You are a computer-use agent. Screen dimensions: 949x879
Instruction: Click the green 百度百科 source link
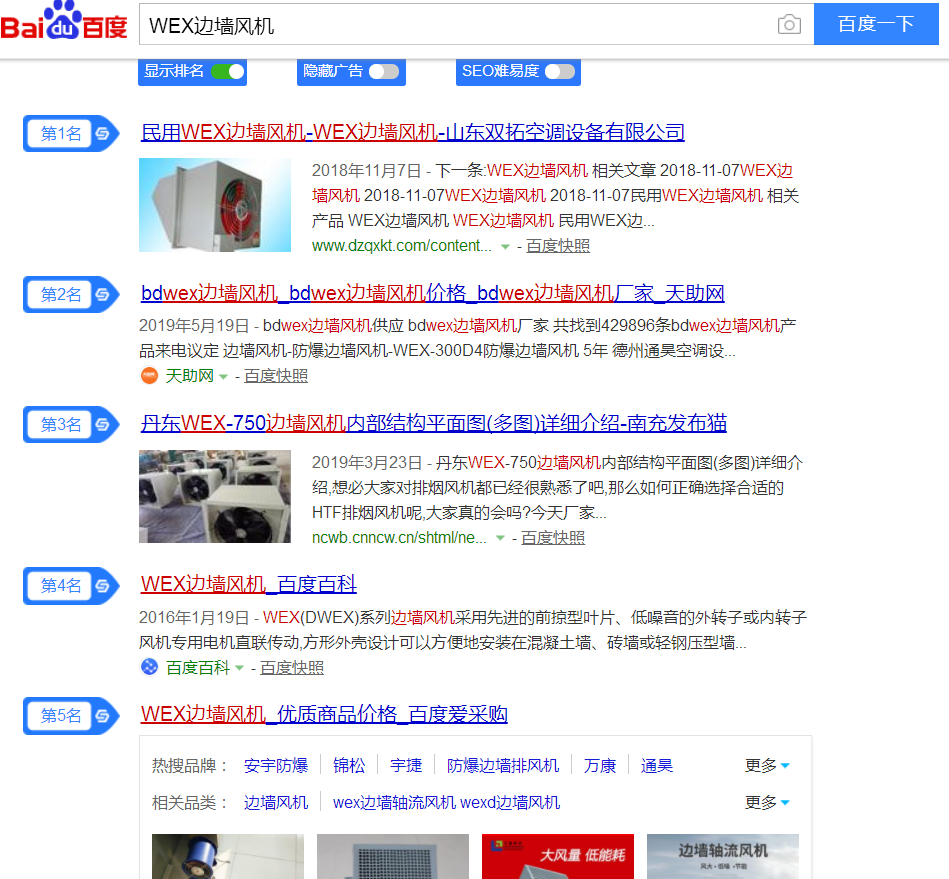198,668
